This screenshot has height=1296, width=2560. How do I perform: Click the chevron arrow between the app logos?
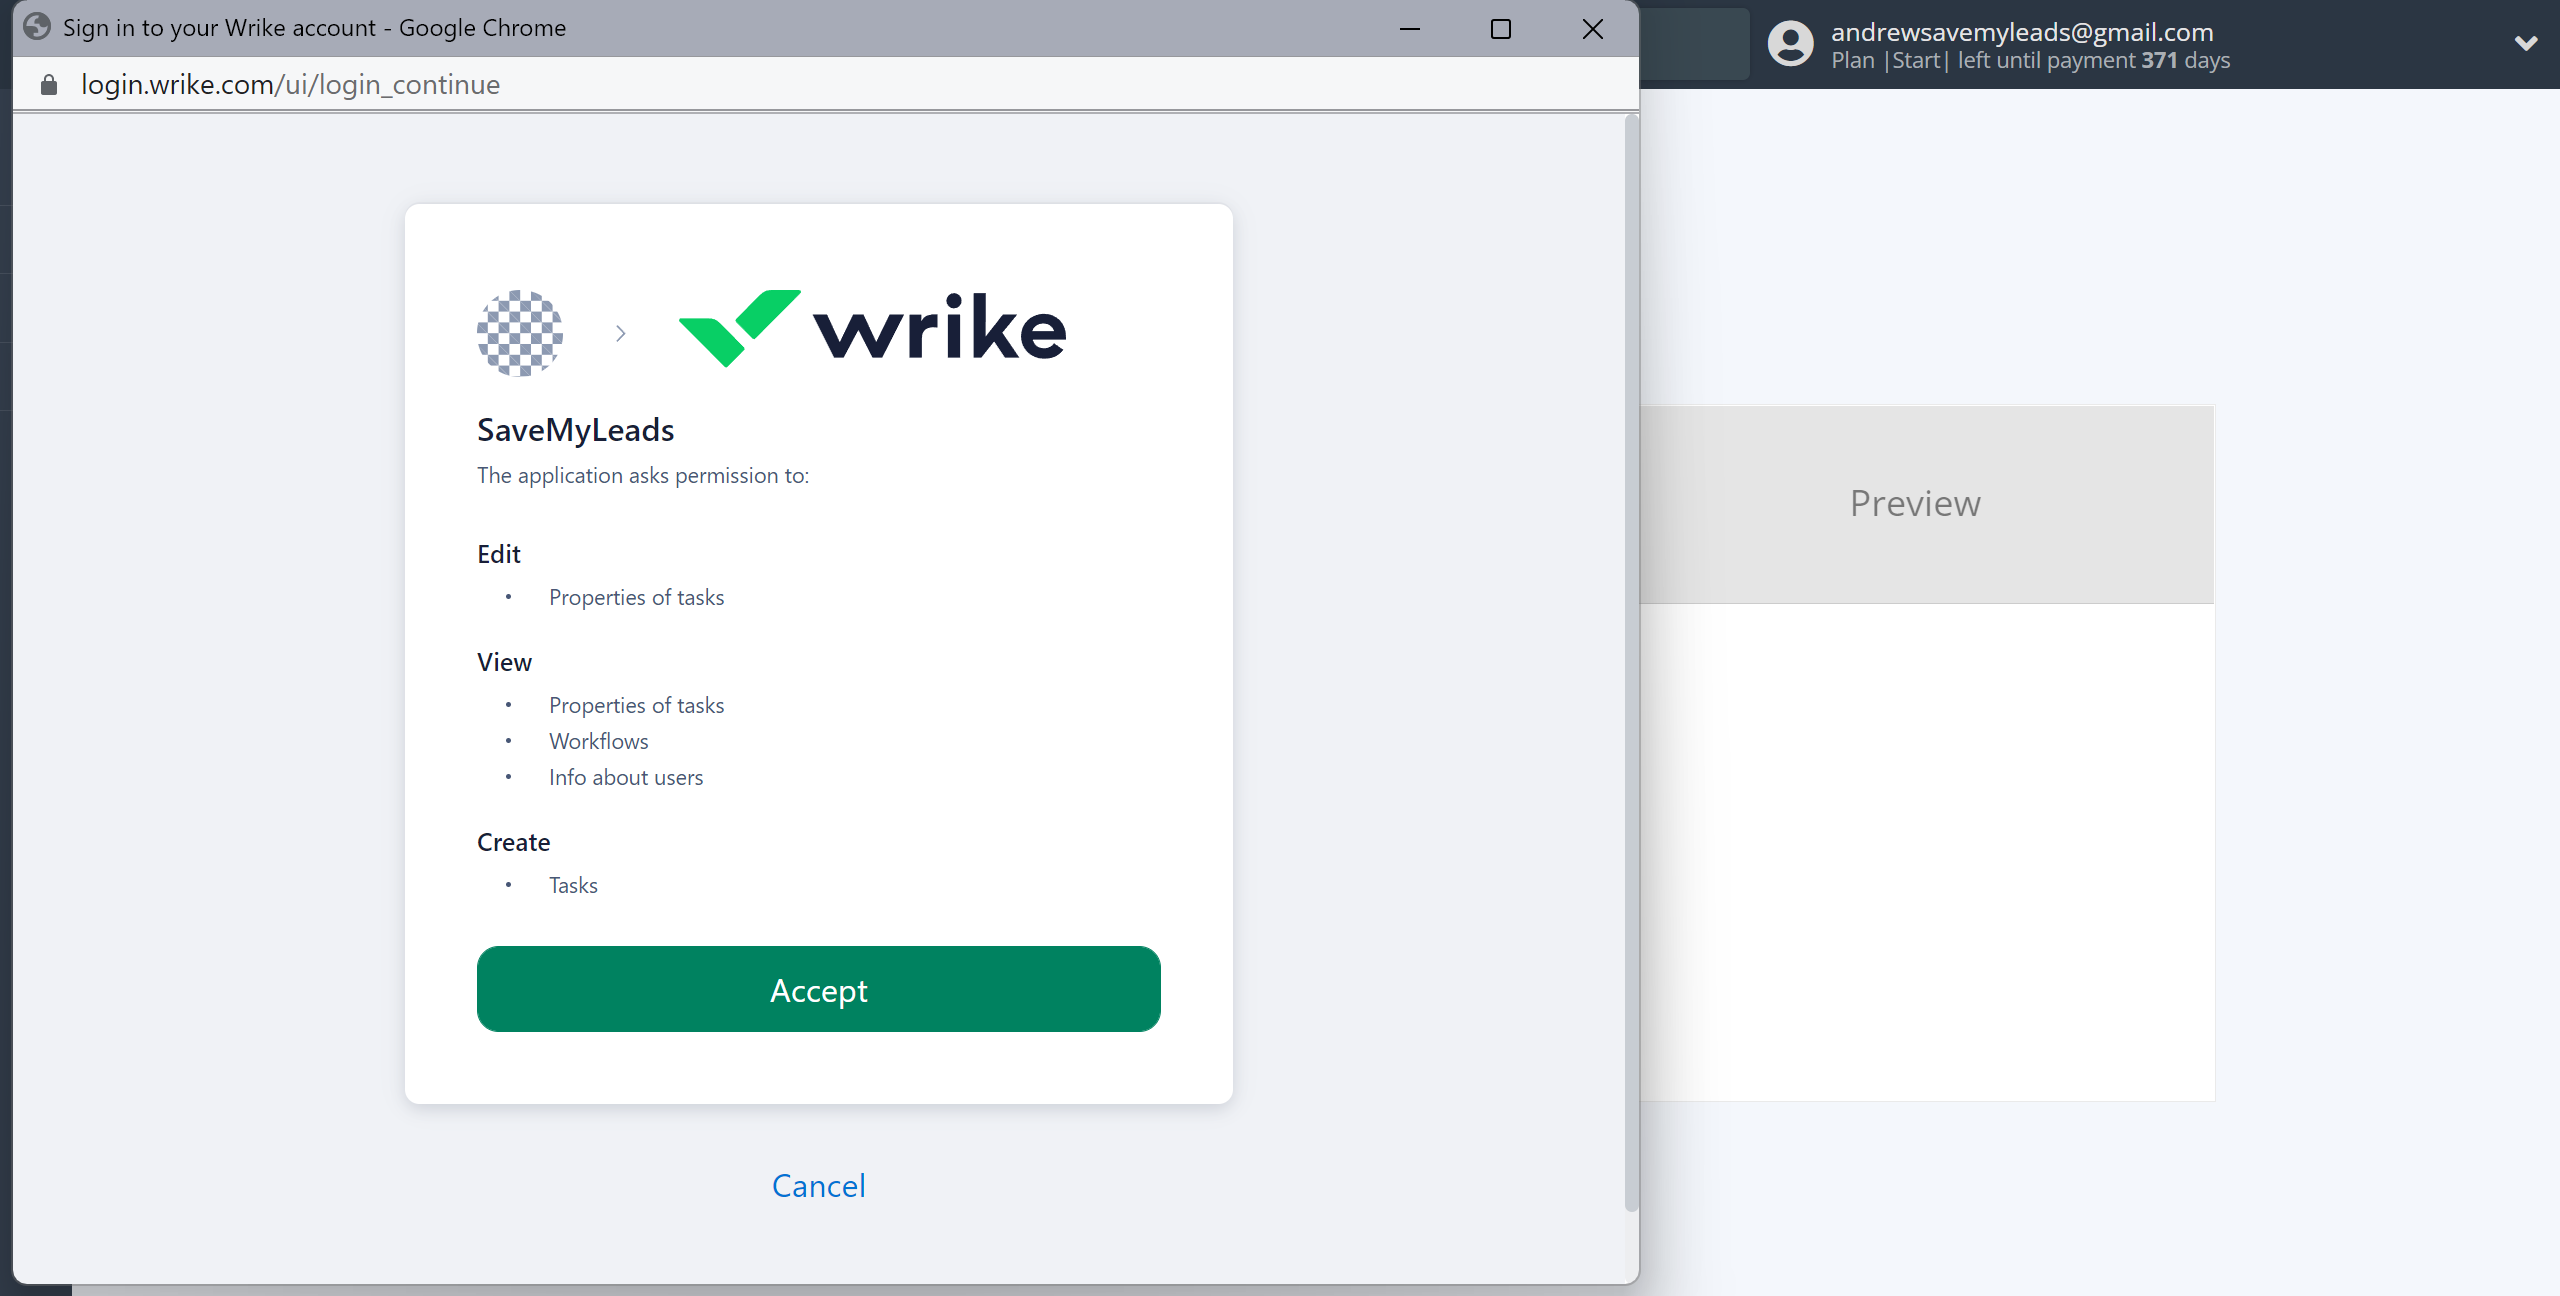click(x=620, y=333)
